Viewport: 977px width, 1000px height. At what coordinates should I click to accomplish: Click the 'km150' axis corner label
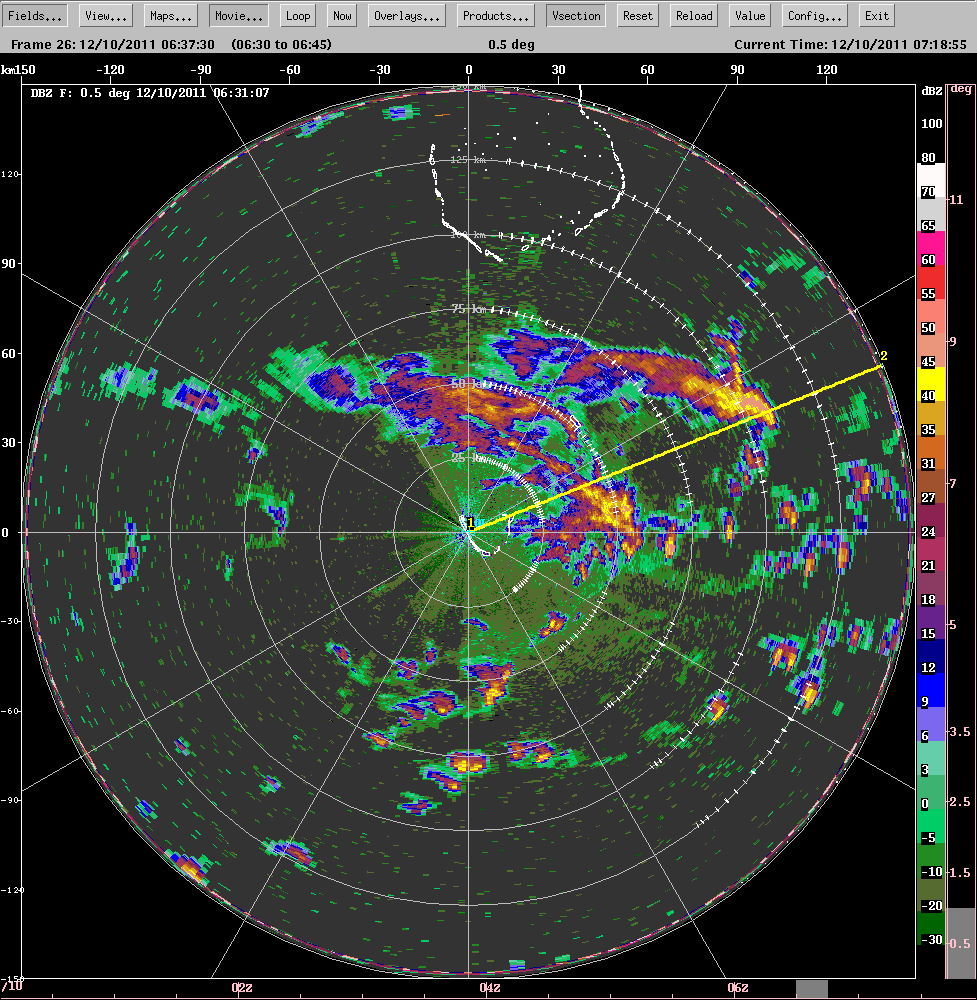pyautogui.click(x=18, y=70)
